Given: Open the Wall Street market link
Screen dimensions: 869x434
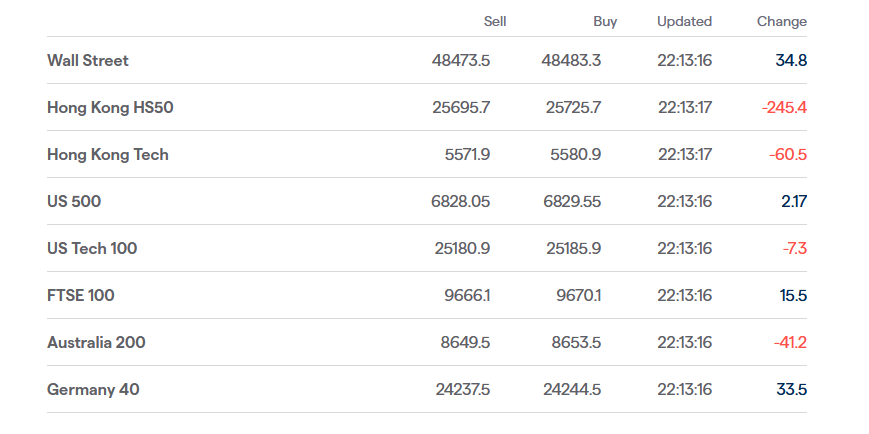Looking at the screenshot, I should [88, 61].
